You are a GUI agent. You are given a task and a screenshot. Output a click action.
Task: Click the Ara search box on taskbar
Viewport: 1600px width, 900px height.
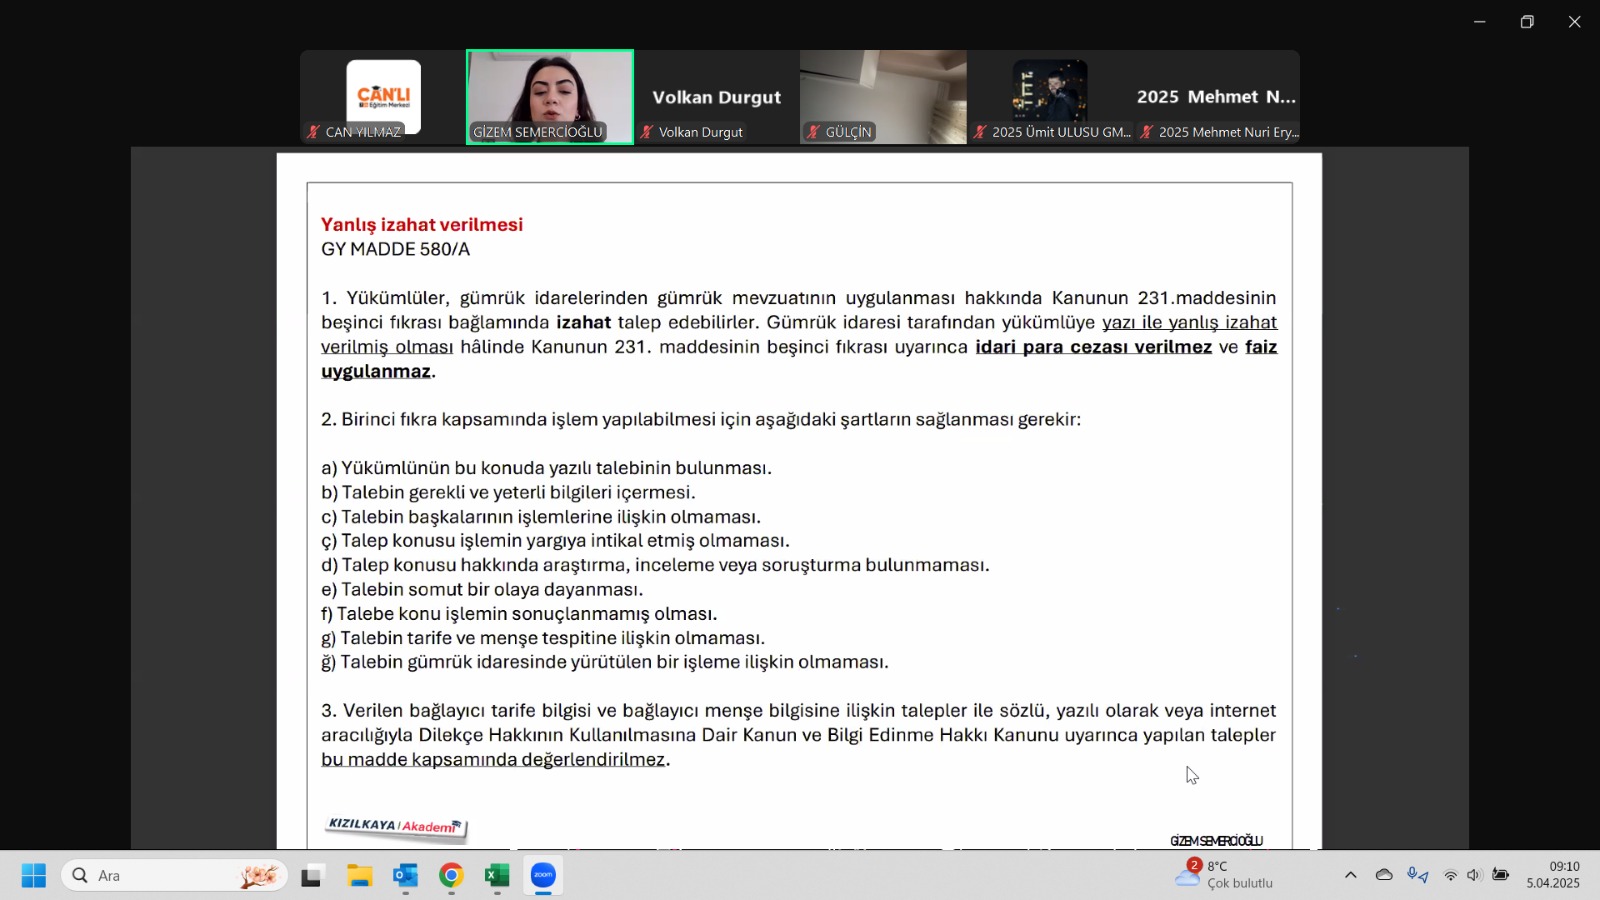pyautogui.click(x=175, y=876)
